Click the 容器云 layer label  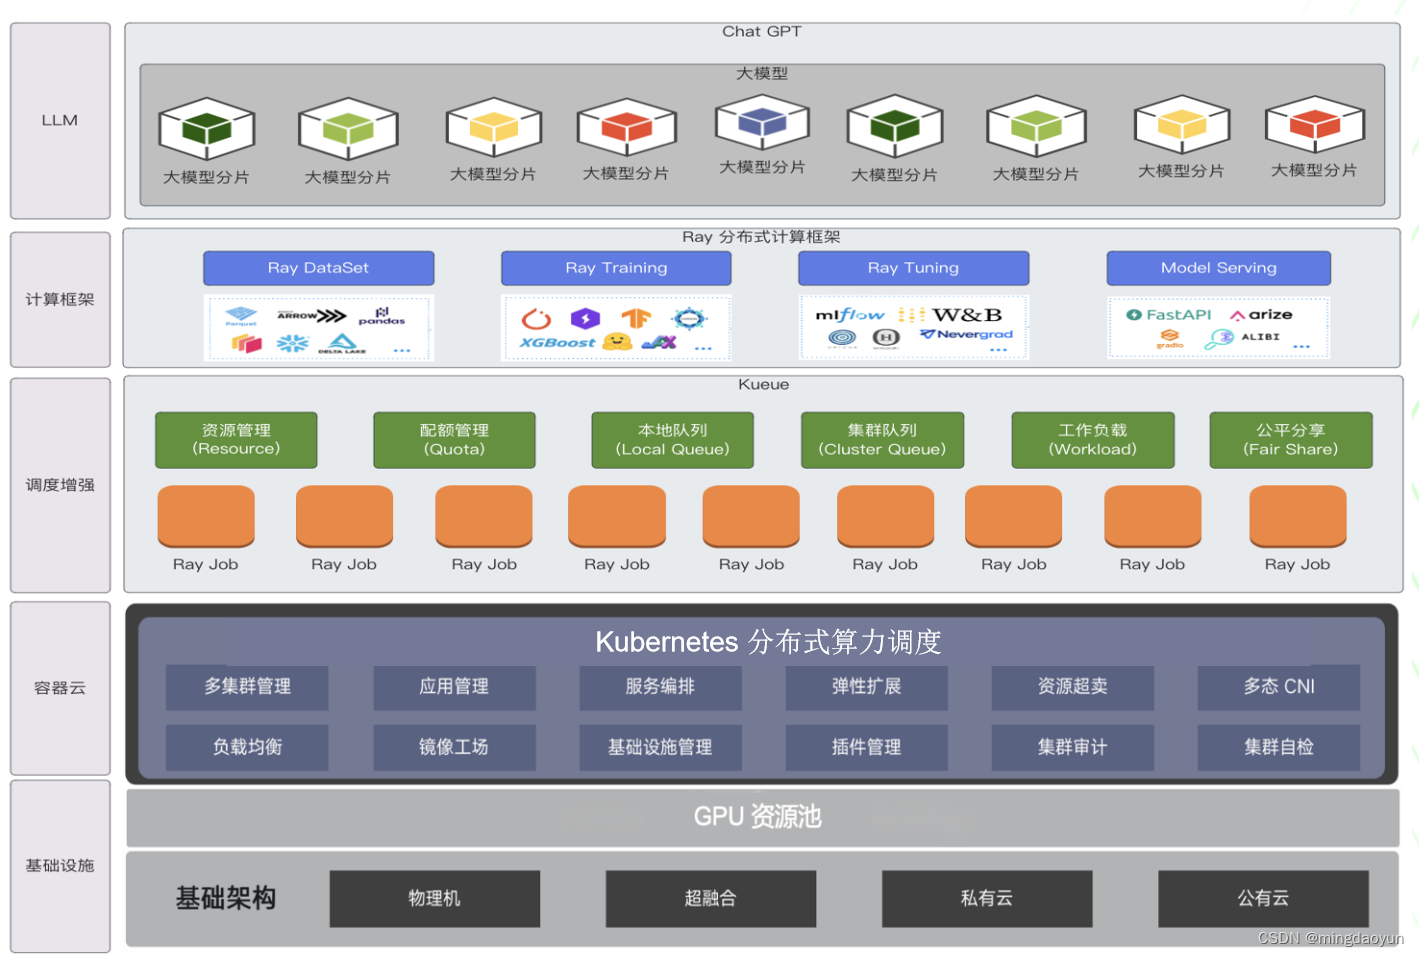(60, 688)
